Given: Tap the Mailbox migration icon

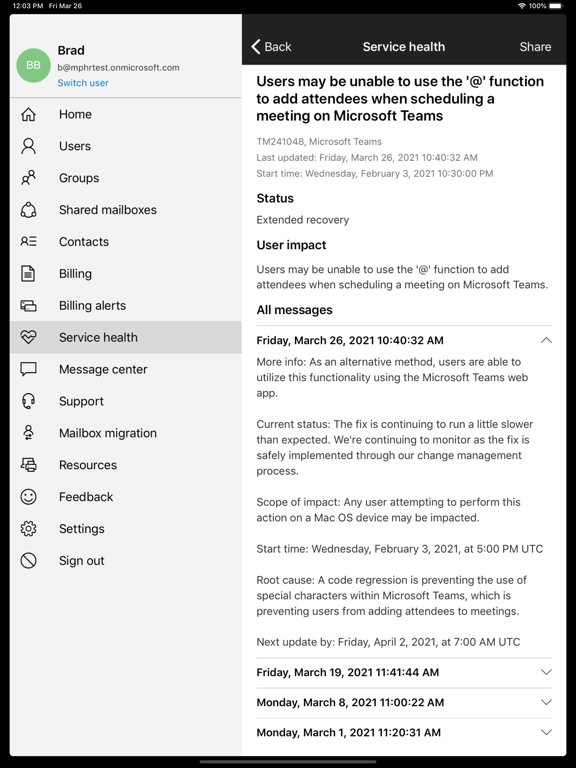Looking at the screenshot, I should (28, 433).
